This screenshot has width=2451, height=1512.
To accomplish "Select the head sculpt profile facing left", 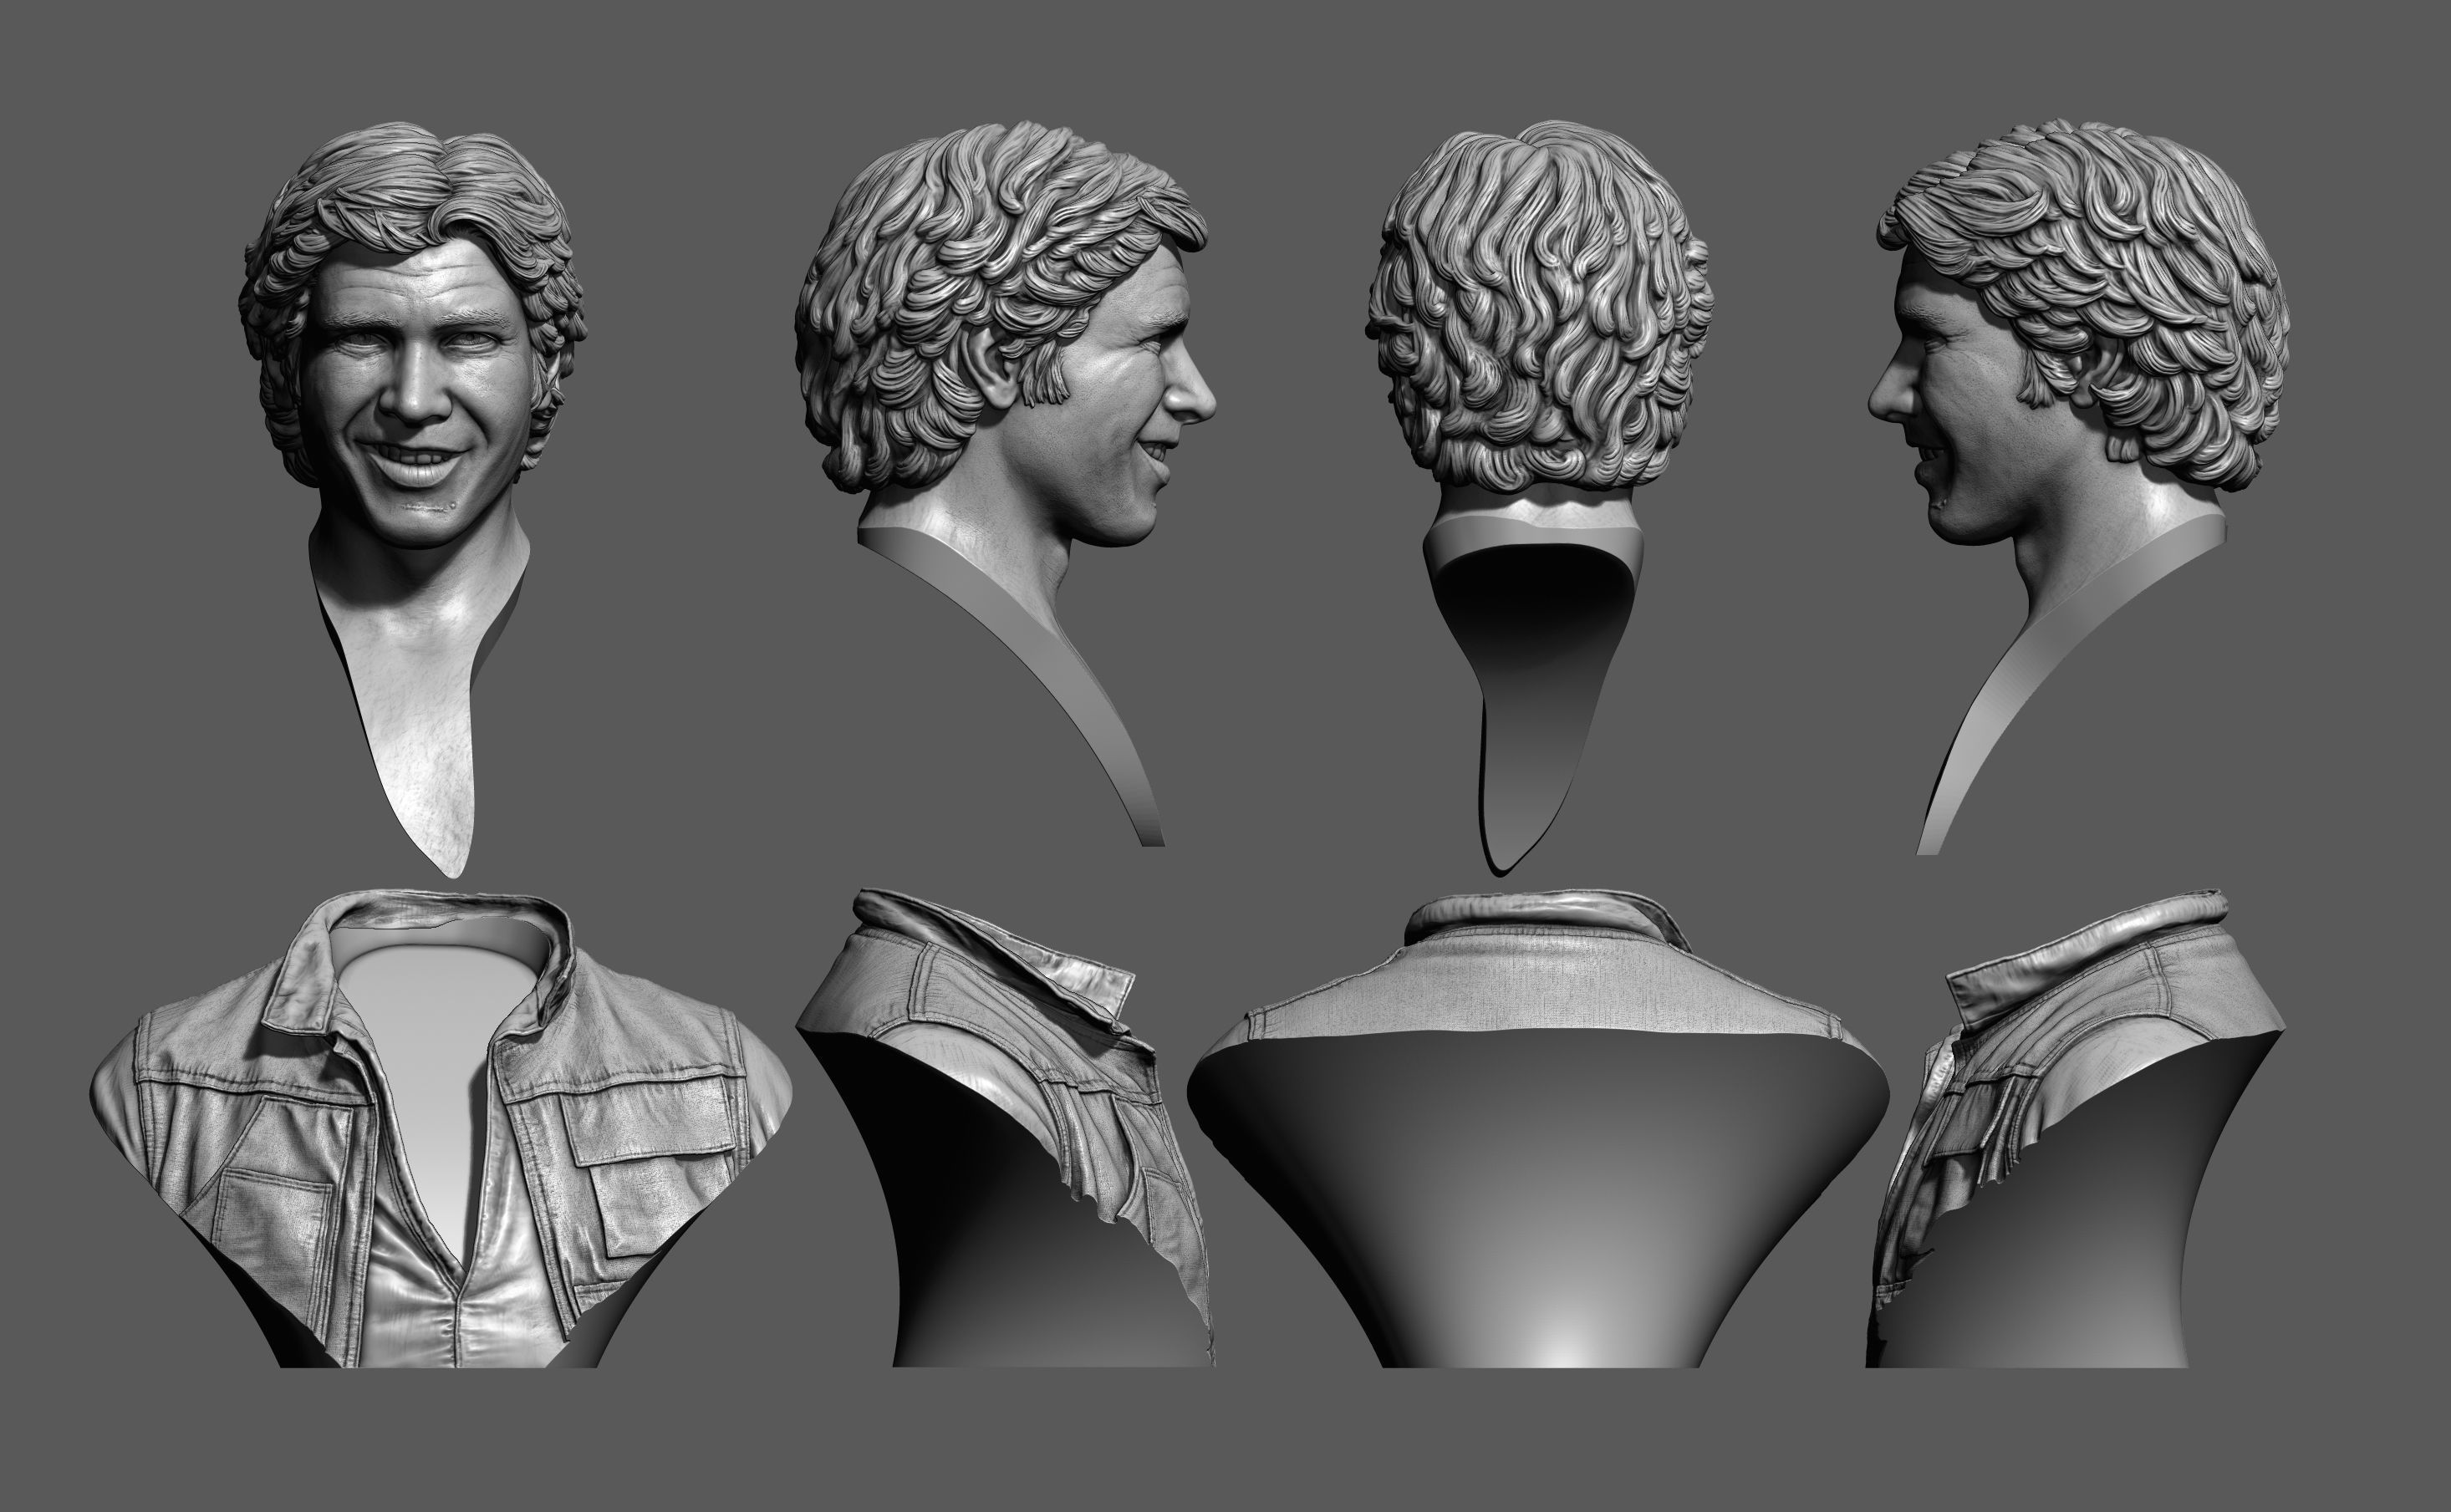I will pyautogui.click(x=2080, y=487).
